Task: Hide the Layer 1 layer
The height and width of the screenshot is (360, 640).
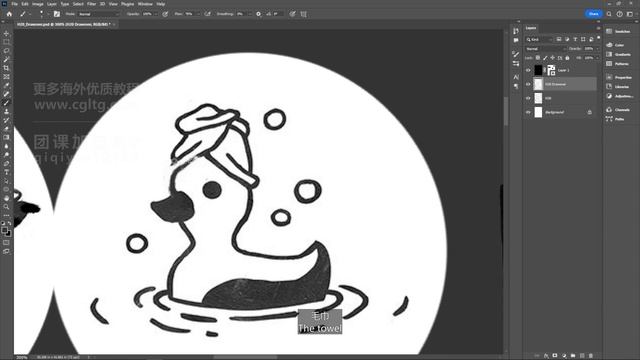Action: 528,70
